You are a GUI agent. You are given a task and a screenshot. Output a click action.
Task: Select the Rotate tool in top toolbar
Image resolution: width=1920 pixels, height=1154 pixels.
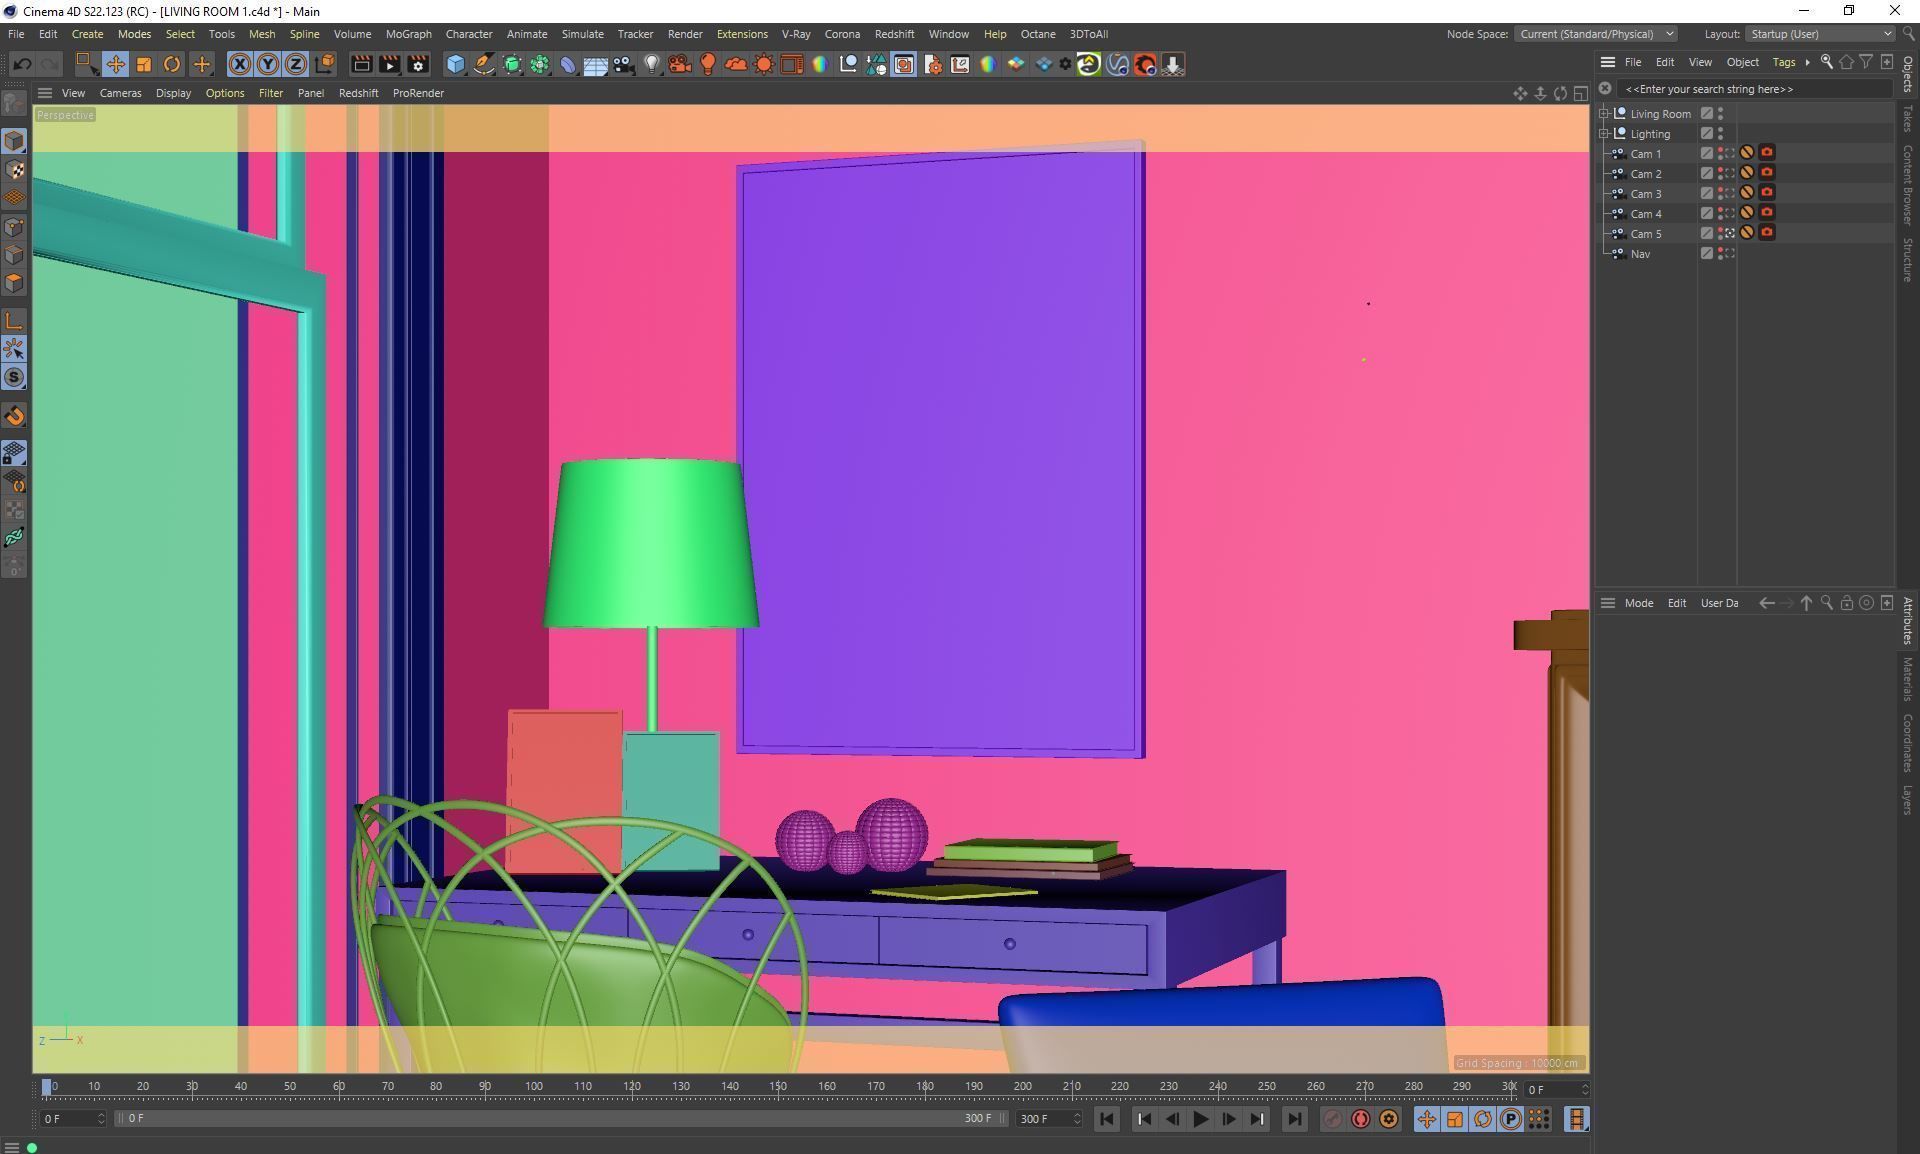pyautogui.click(x=172, y=65)
